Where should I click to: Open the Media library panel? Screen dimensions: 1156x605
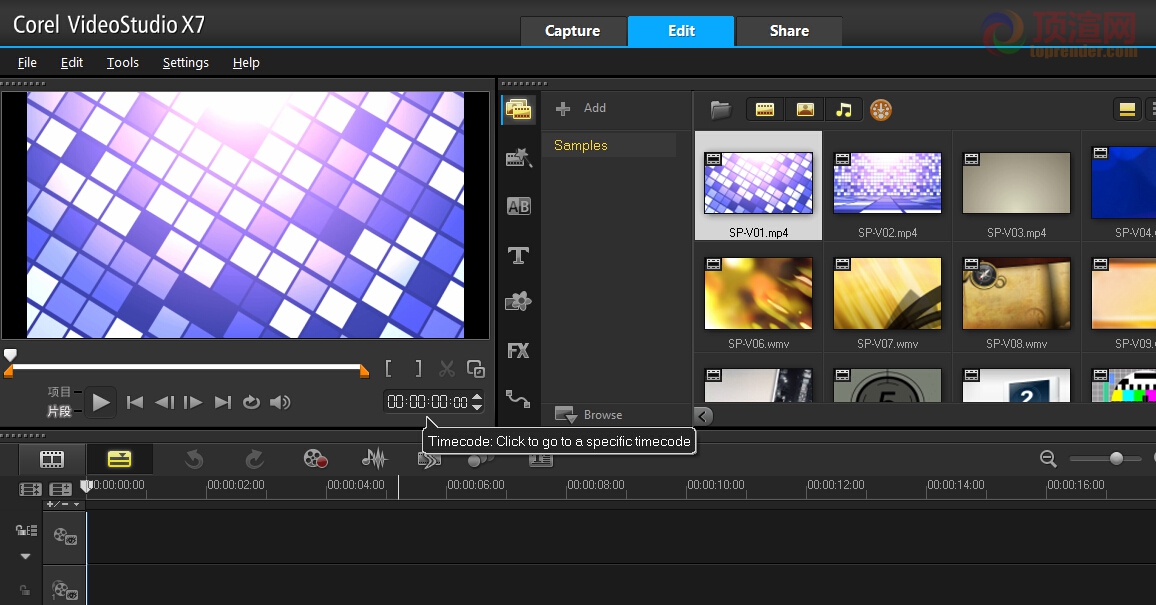pos(518,110)
